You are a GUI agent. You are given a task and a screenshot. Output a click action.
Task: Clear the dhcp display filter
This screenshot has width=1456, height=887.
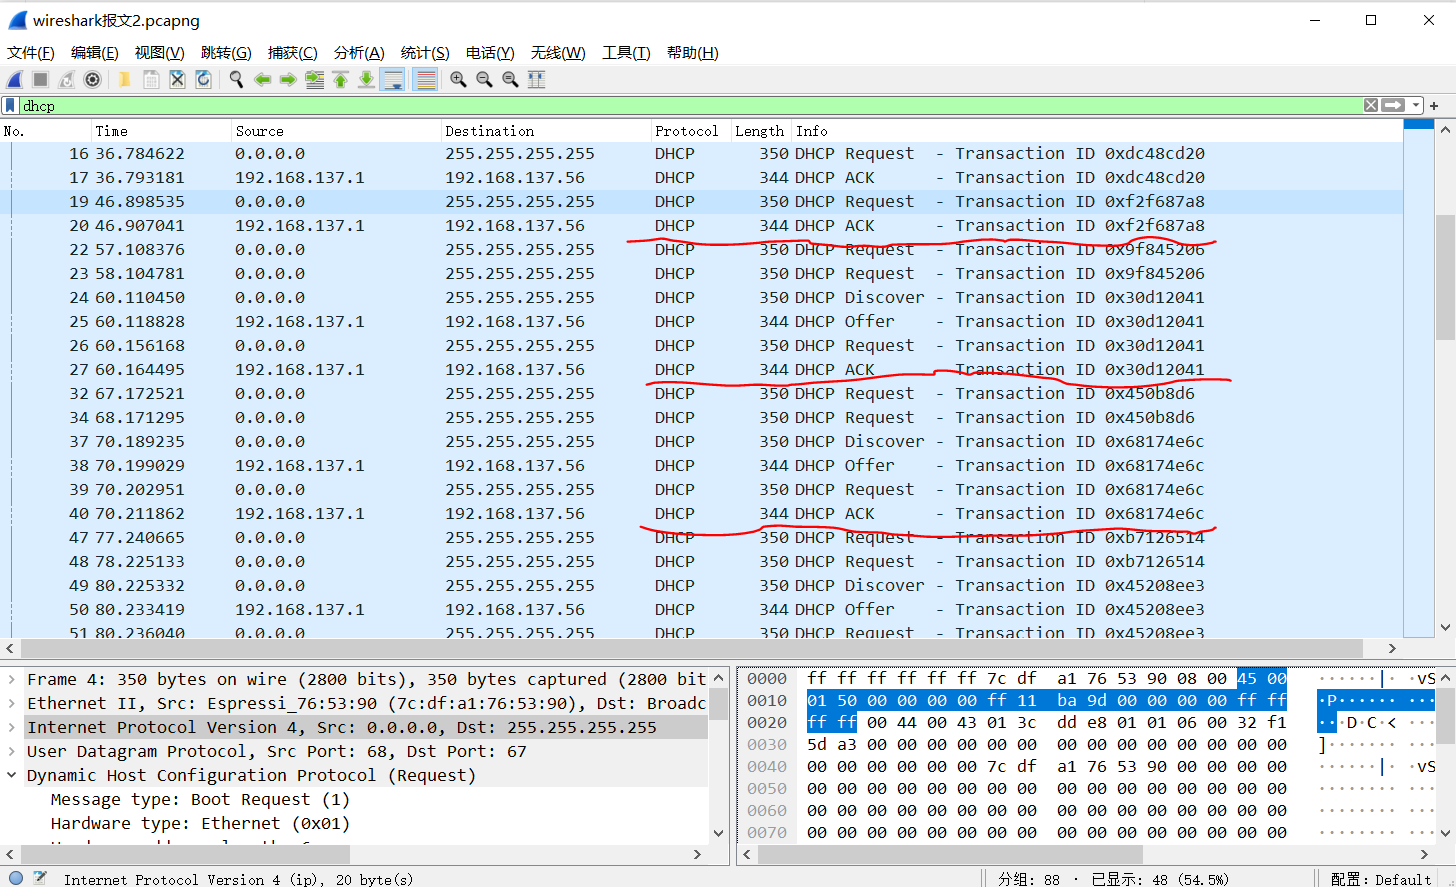click(x=1371, y=105)
